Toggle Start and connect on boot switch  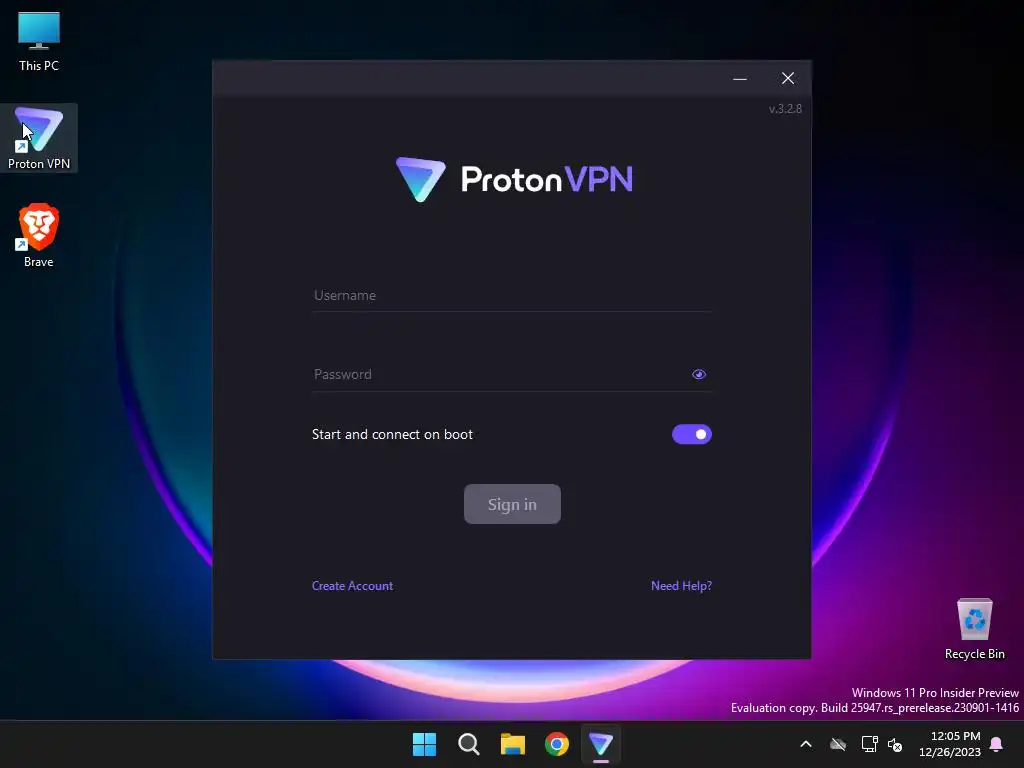(x=692, y=434)
